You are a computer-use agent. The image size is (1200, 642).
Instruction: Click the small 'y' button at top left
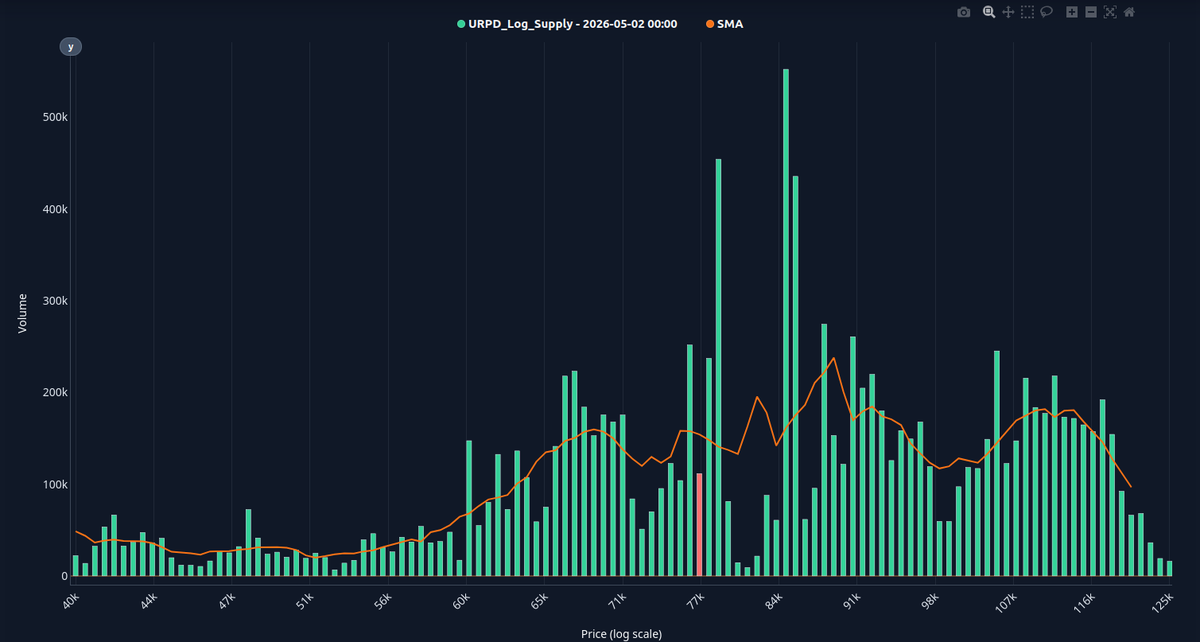70,47
